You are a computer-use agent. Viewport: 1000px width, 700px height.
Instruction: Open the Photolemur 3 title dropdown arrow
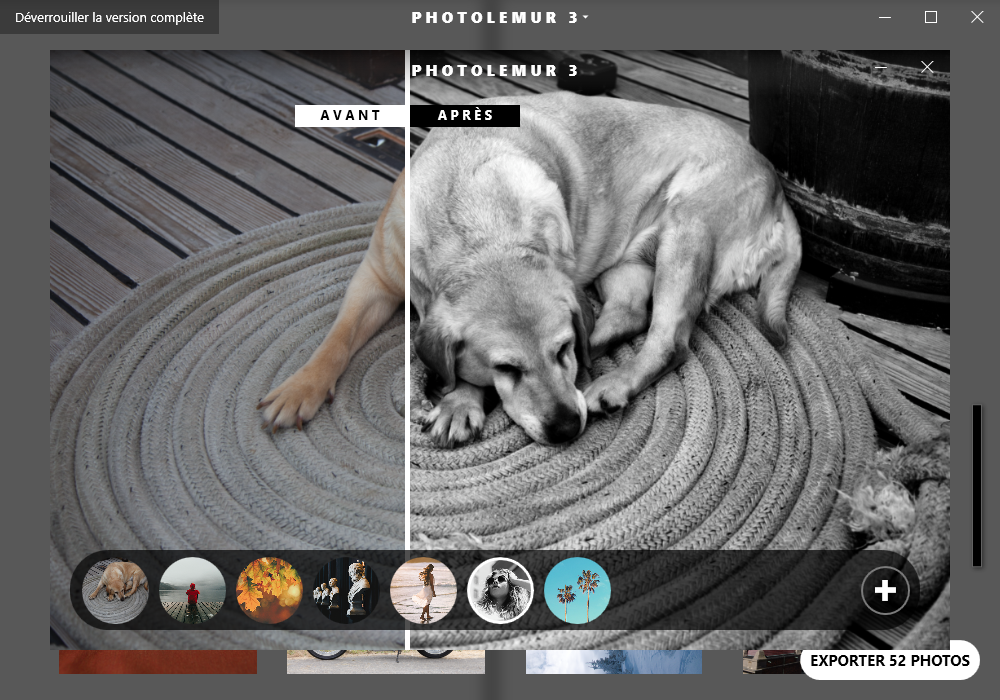[585, 17]
